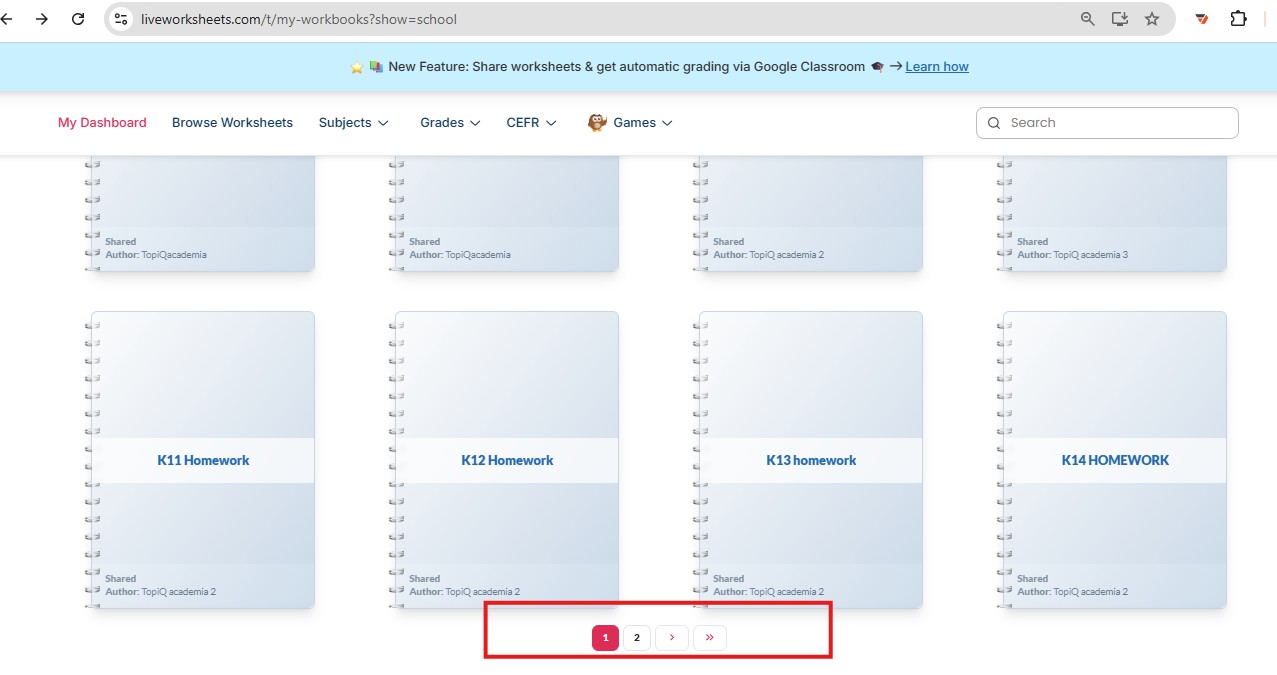Click the red extension icon in toolbar
The image size is (1277, 675).
(x=1202, y=19)
